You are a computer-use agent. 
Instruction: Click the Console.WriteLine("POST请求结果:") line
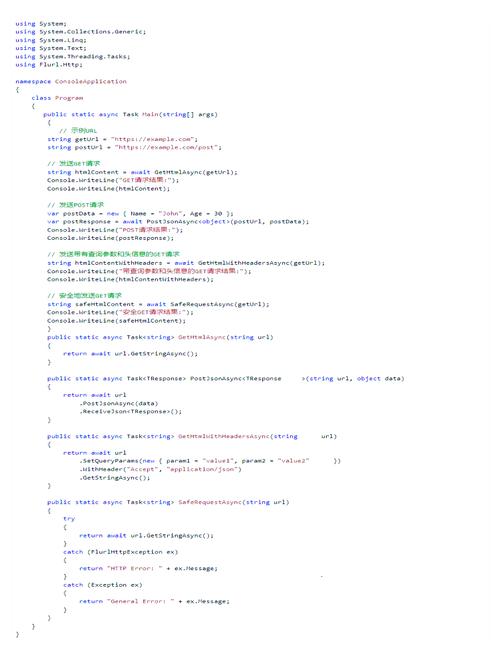(x=115, y=230)
